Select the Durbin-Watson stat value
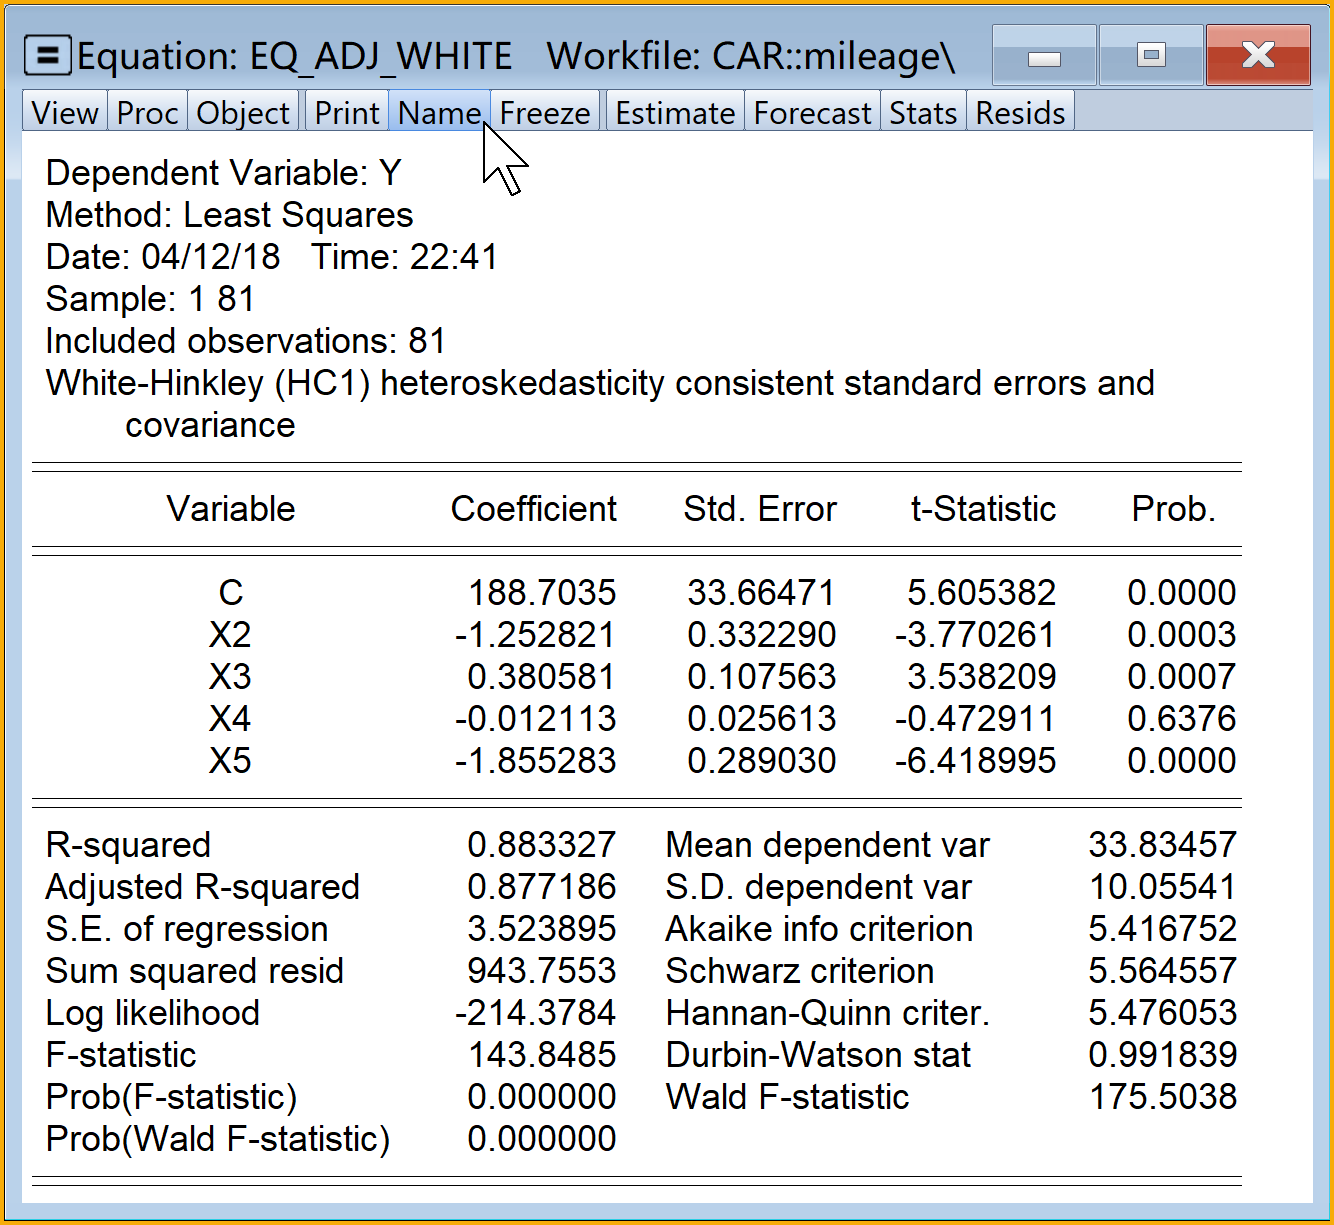Viewport: 1334px width, 1225px height. [x=1162, y=1055]
